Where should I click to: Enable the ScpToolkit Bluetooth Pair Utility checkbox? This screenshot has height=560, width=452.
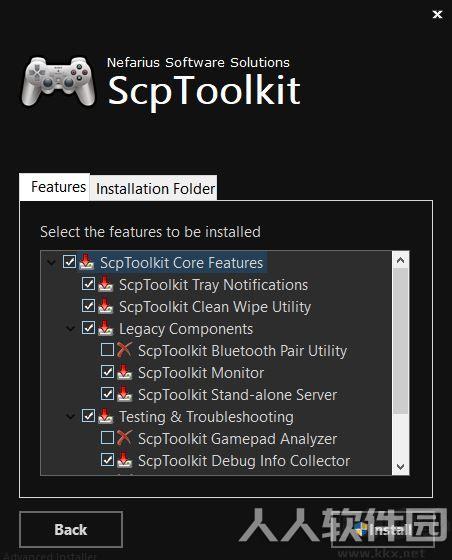pos(107,350)
